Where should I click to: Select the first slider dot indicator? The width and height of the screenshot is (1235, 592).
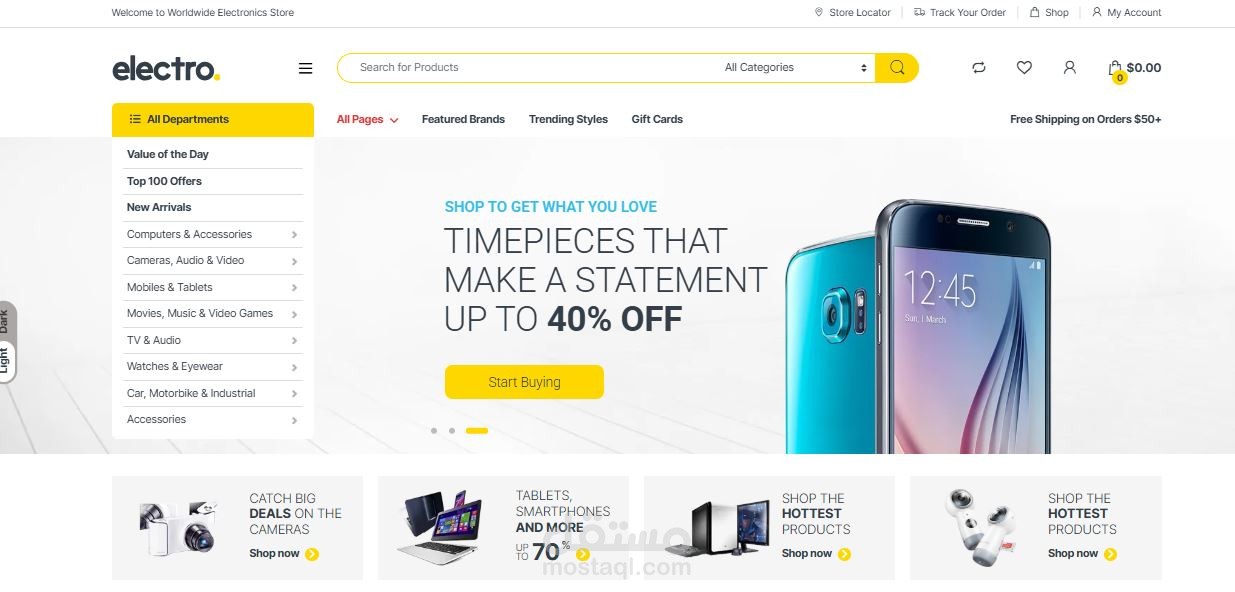pyautogui.click(x=434, y=430)
